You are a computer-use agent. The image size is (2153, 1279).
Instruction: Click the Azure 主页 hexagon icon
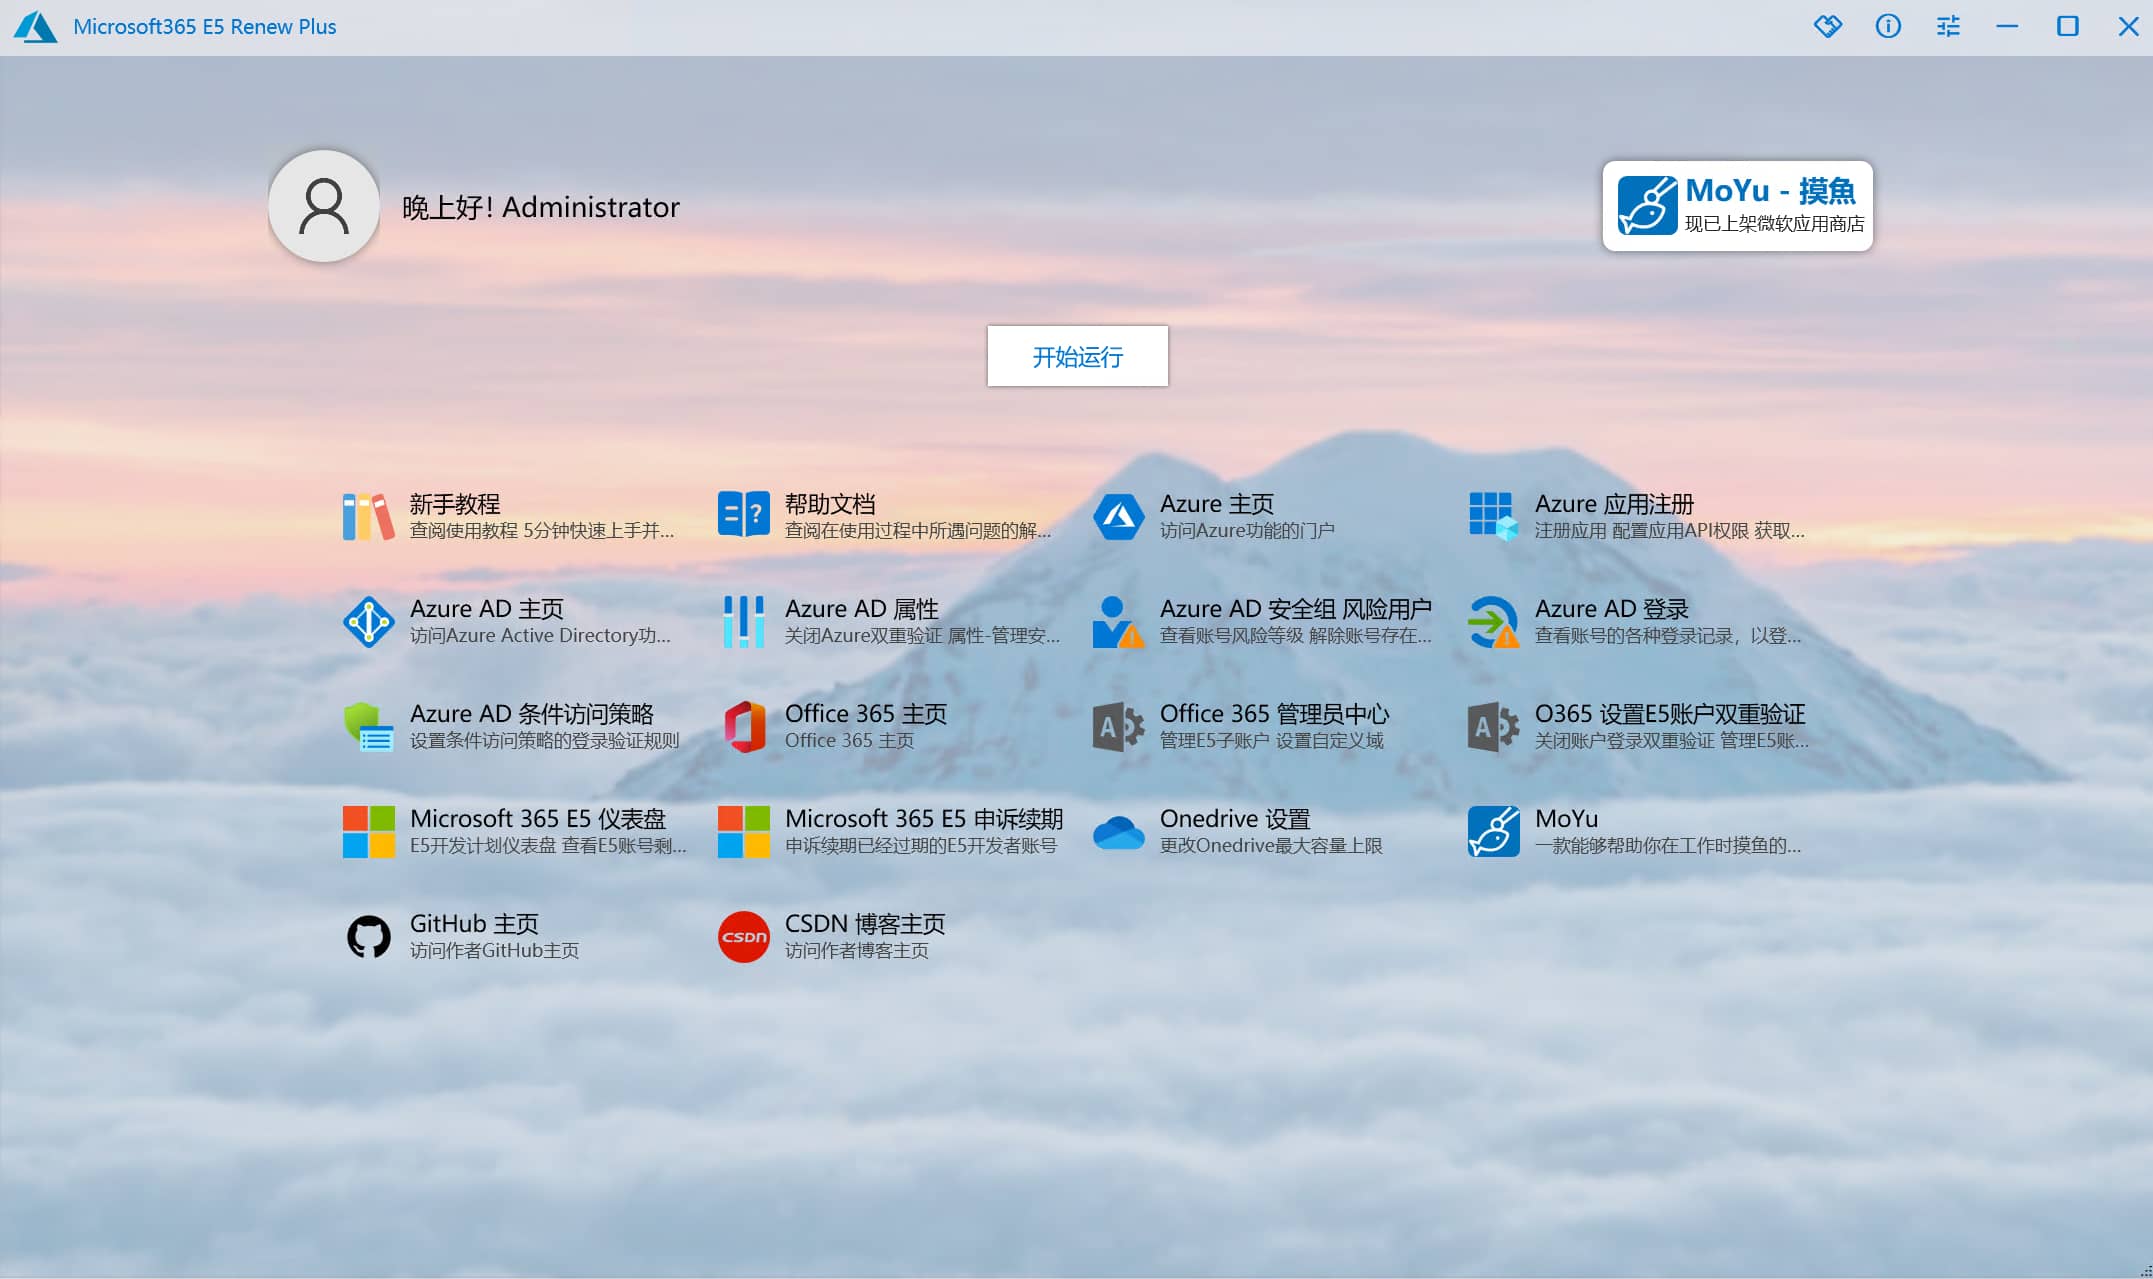[1119, 516]
